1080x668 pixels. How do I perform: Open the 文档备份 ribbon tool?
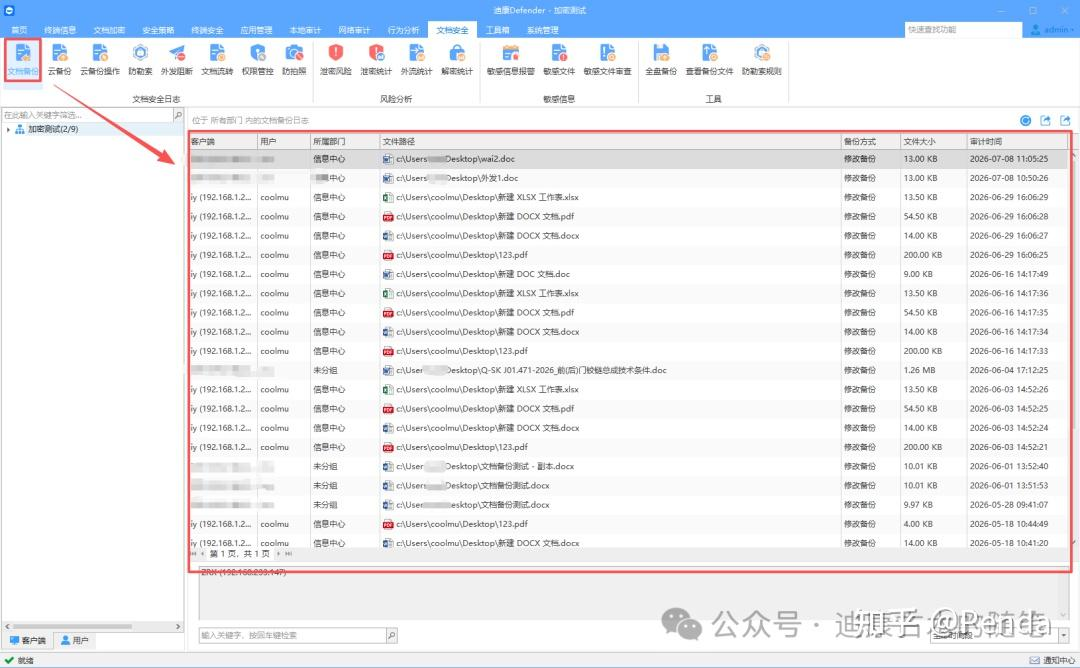tap(23, 60)
